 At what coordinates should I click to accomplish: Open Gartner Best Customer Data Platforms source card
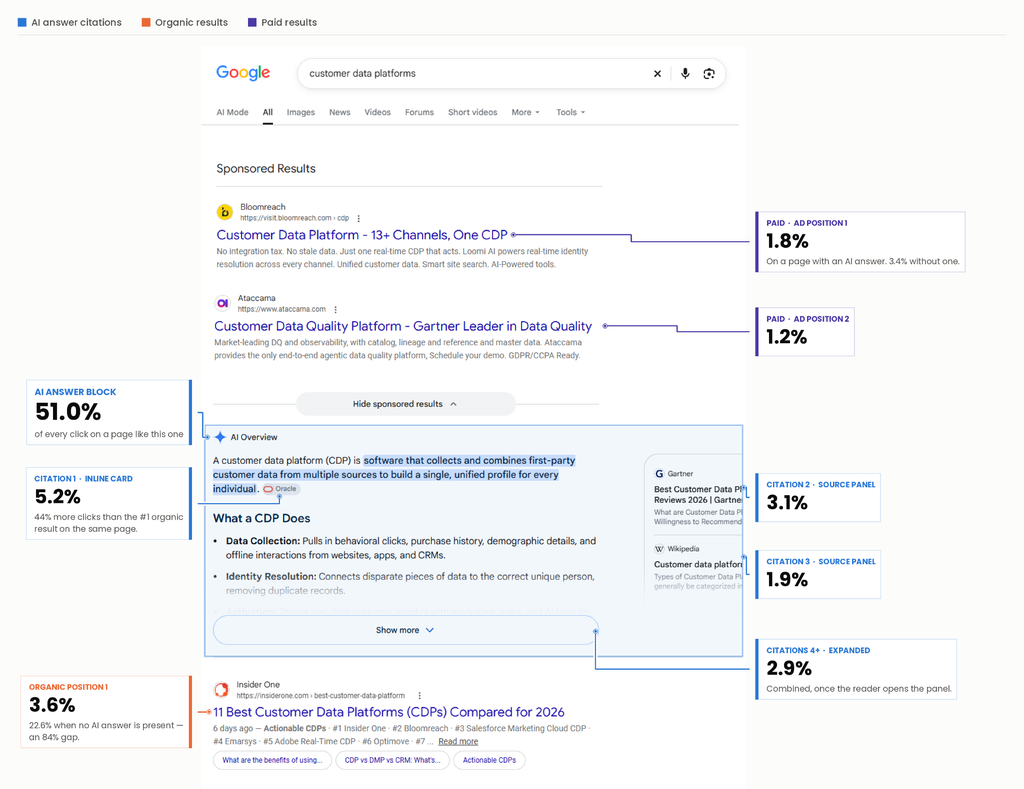[x=698, y=494]
